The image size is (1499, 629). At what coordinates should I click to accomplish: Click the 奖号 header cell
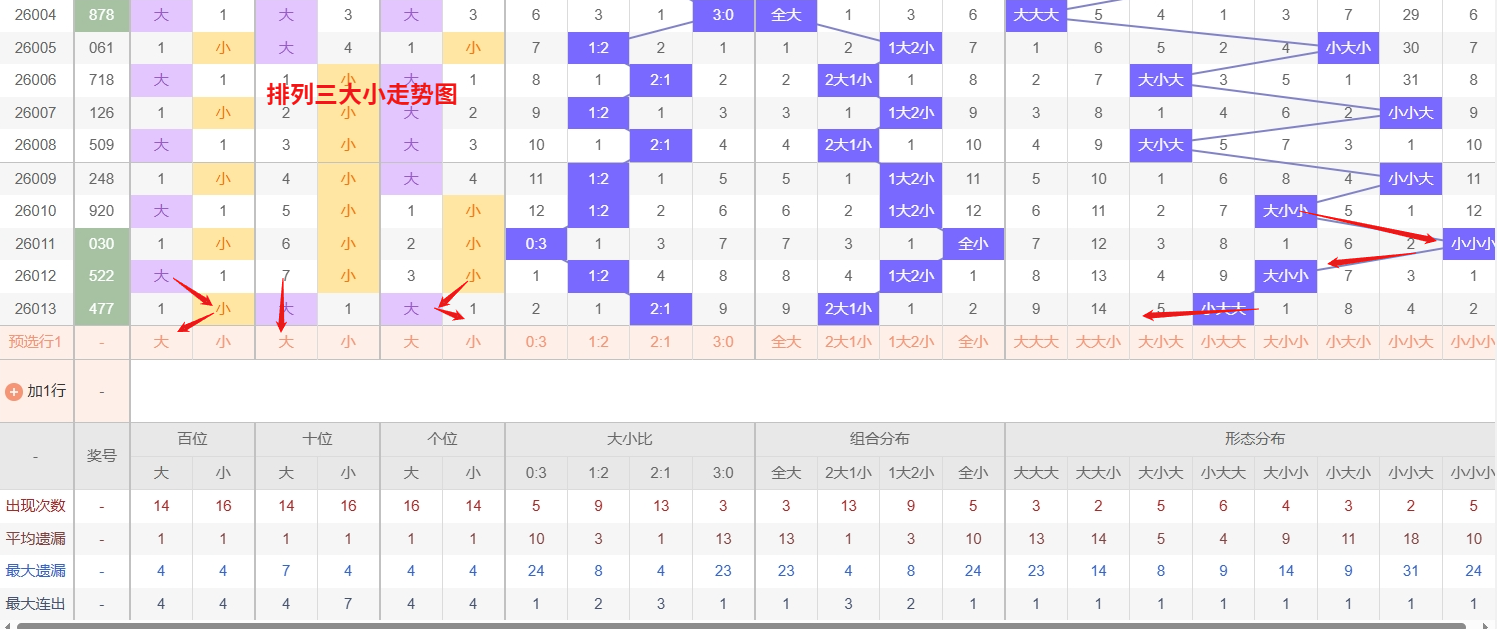point(102,456)
